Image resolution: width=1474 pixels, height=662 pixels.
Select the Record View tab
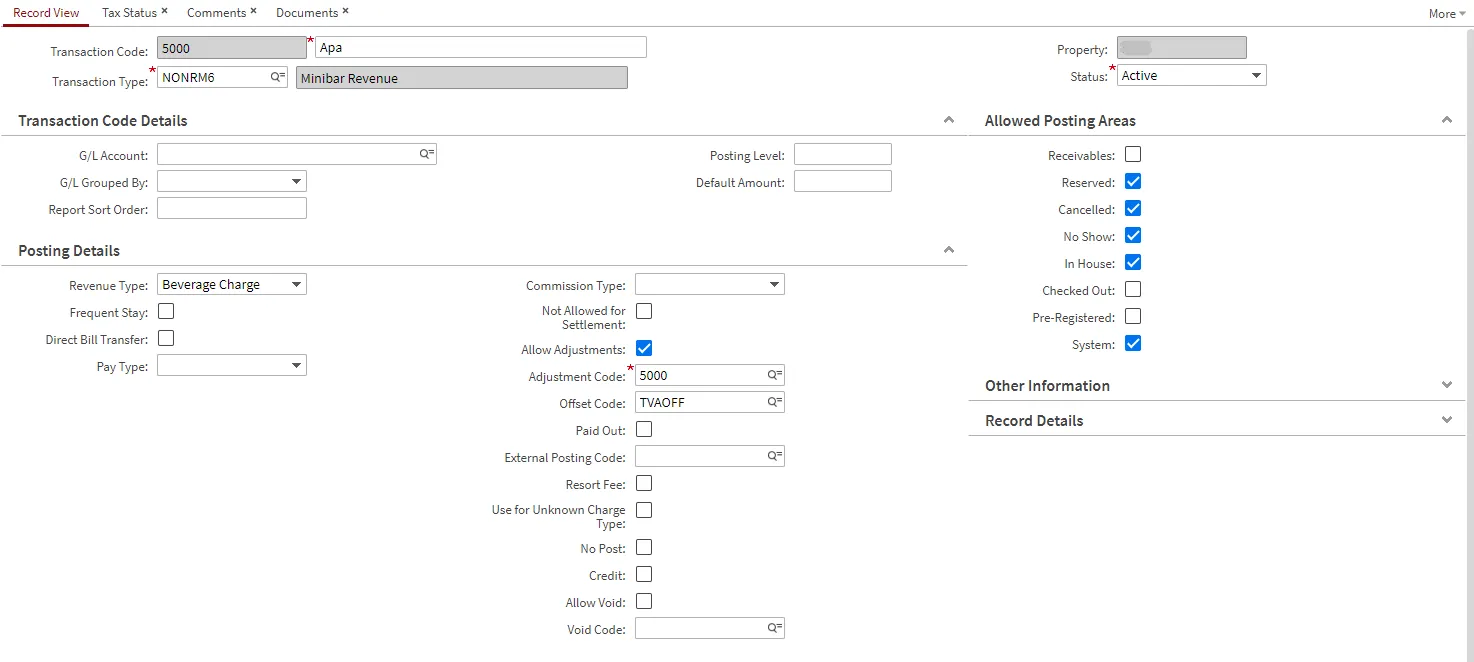tap(46, 13)
